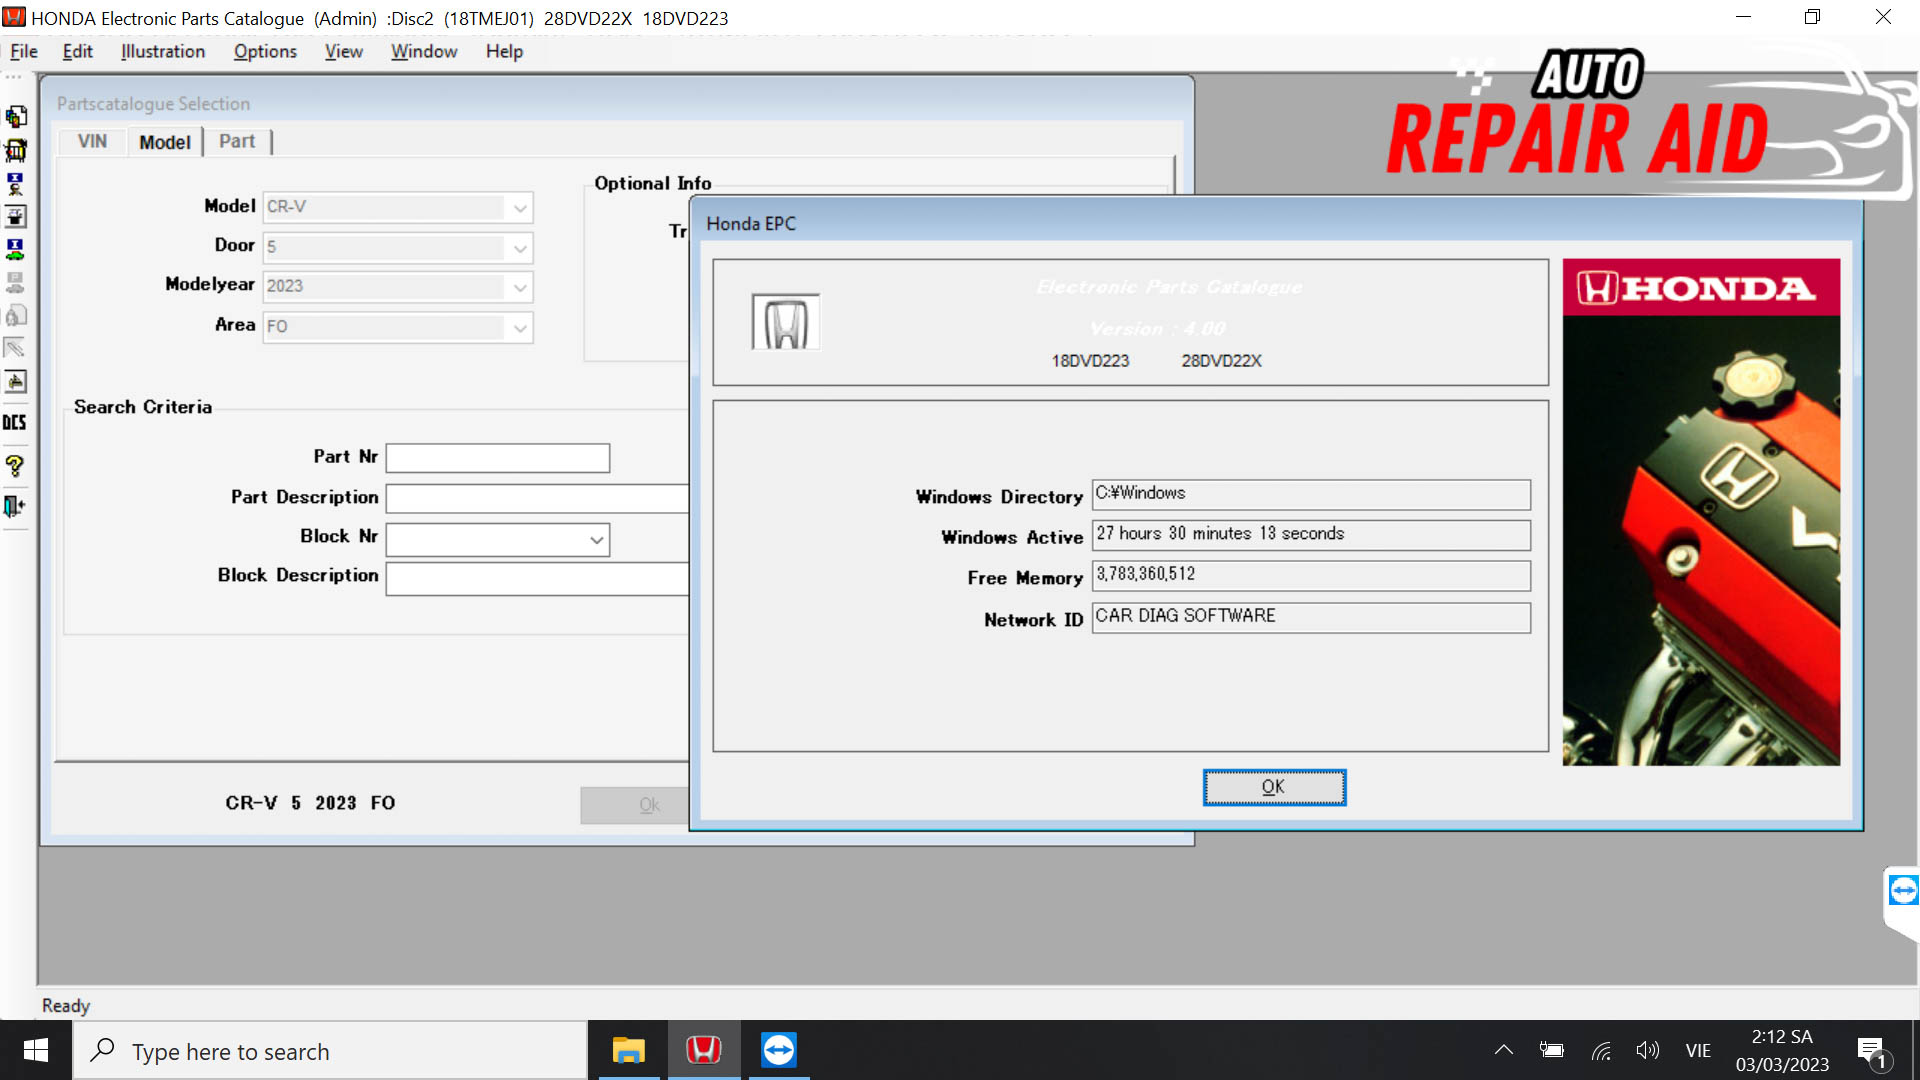Click the Part Nr input field

point(498,458)
